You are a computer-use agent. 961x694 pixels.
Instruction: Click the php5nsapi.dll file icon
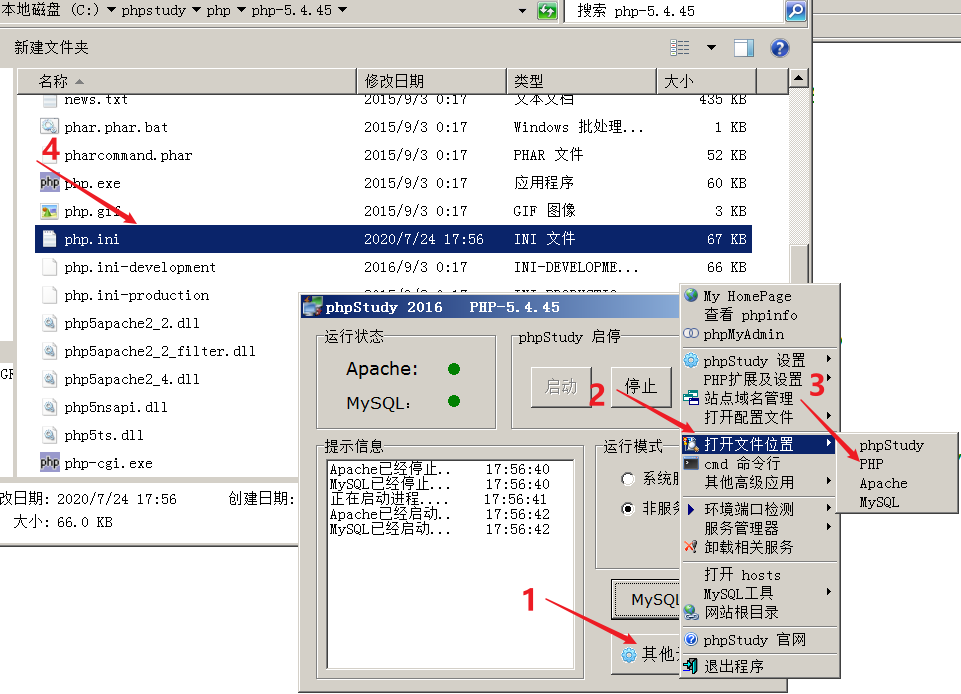click(x=50, y=407)
